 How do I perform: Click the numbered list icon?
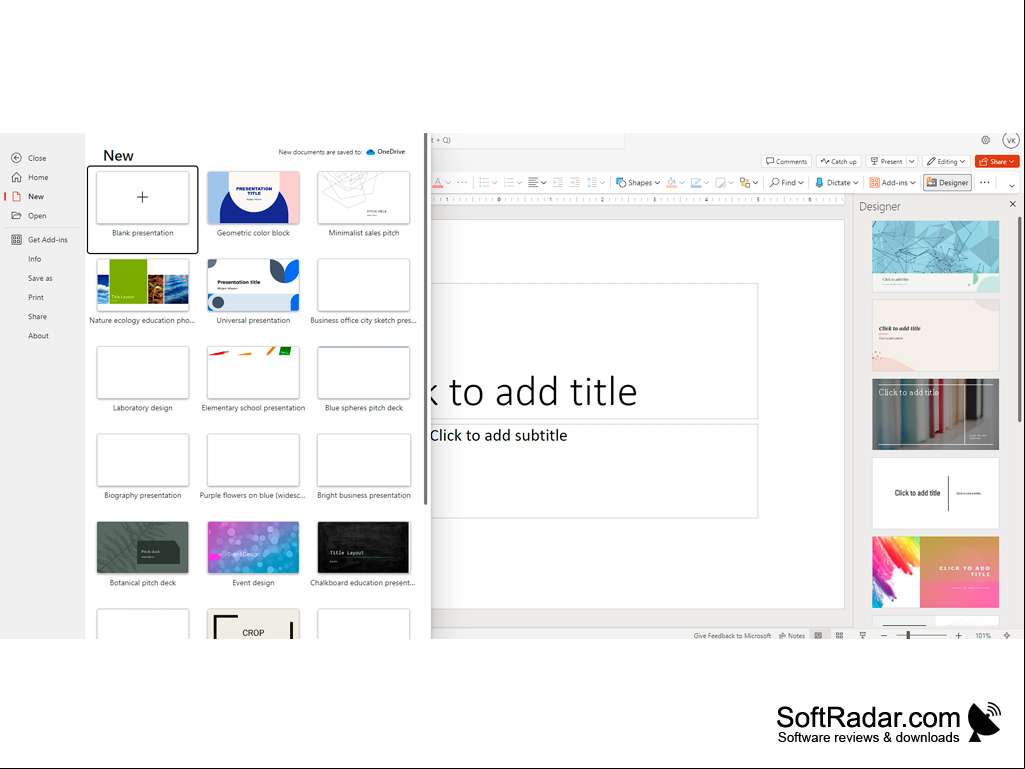pos(509,182)
